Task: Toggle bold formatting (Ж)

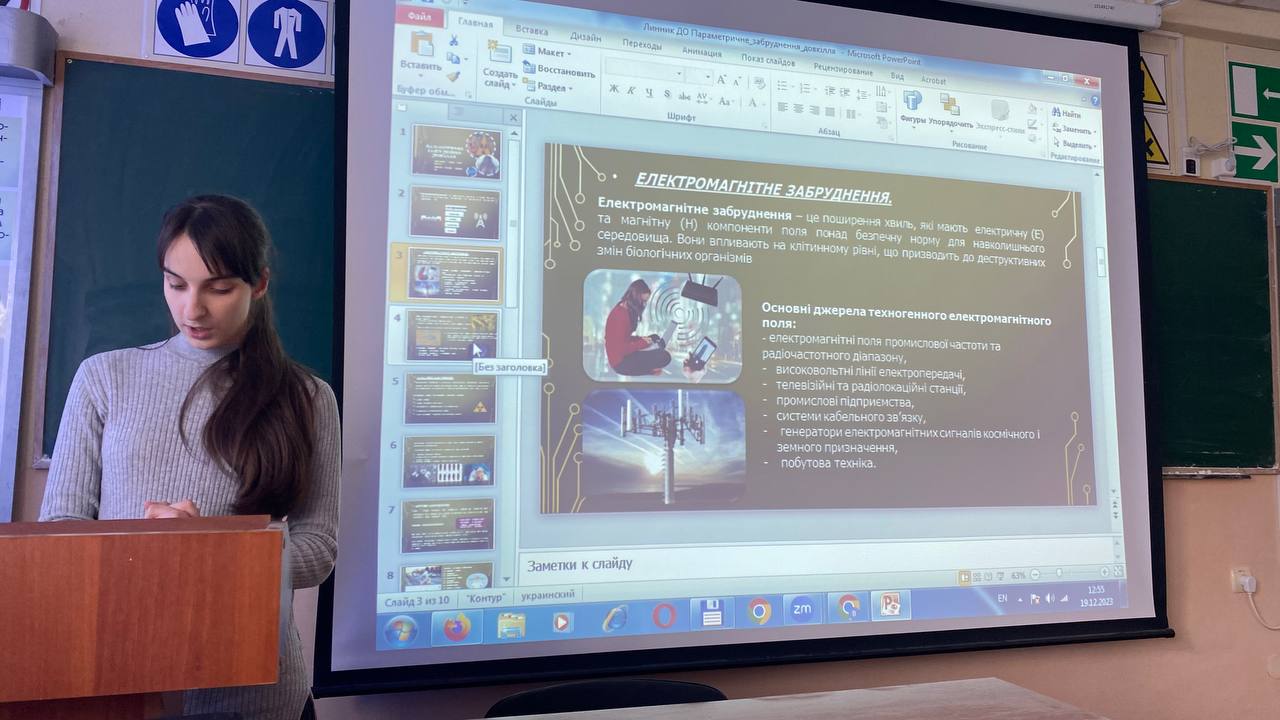Action: (615, 90)
